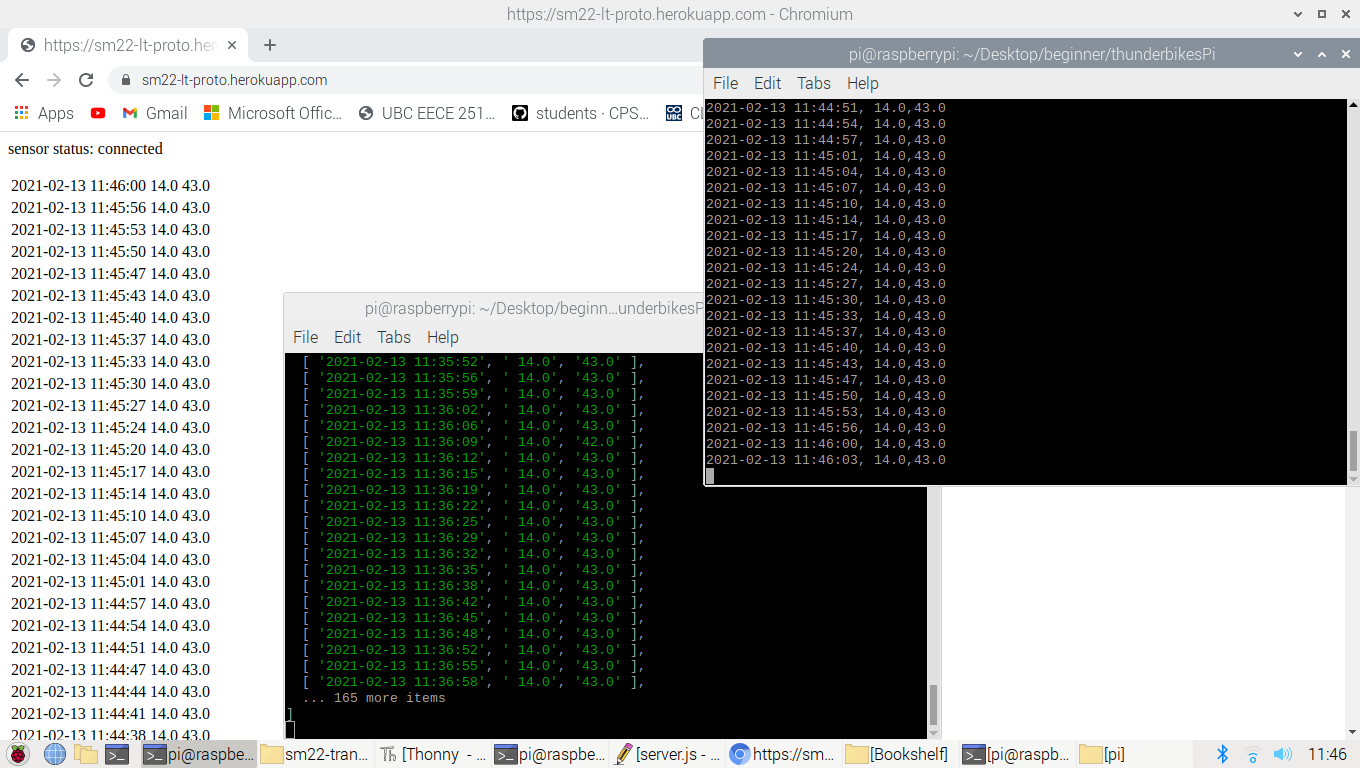Screen dimensions: 1360x768
Task: Open the UBC EECE 251 bookmark
Action: [427, 113]
